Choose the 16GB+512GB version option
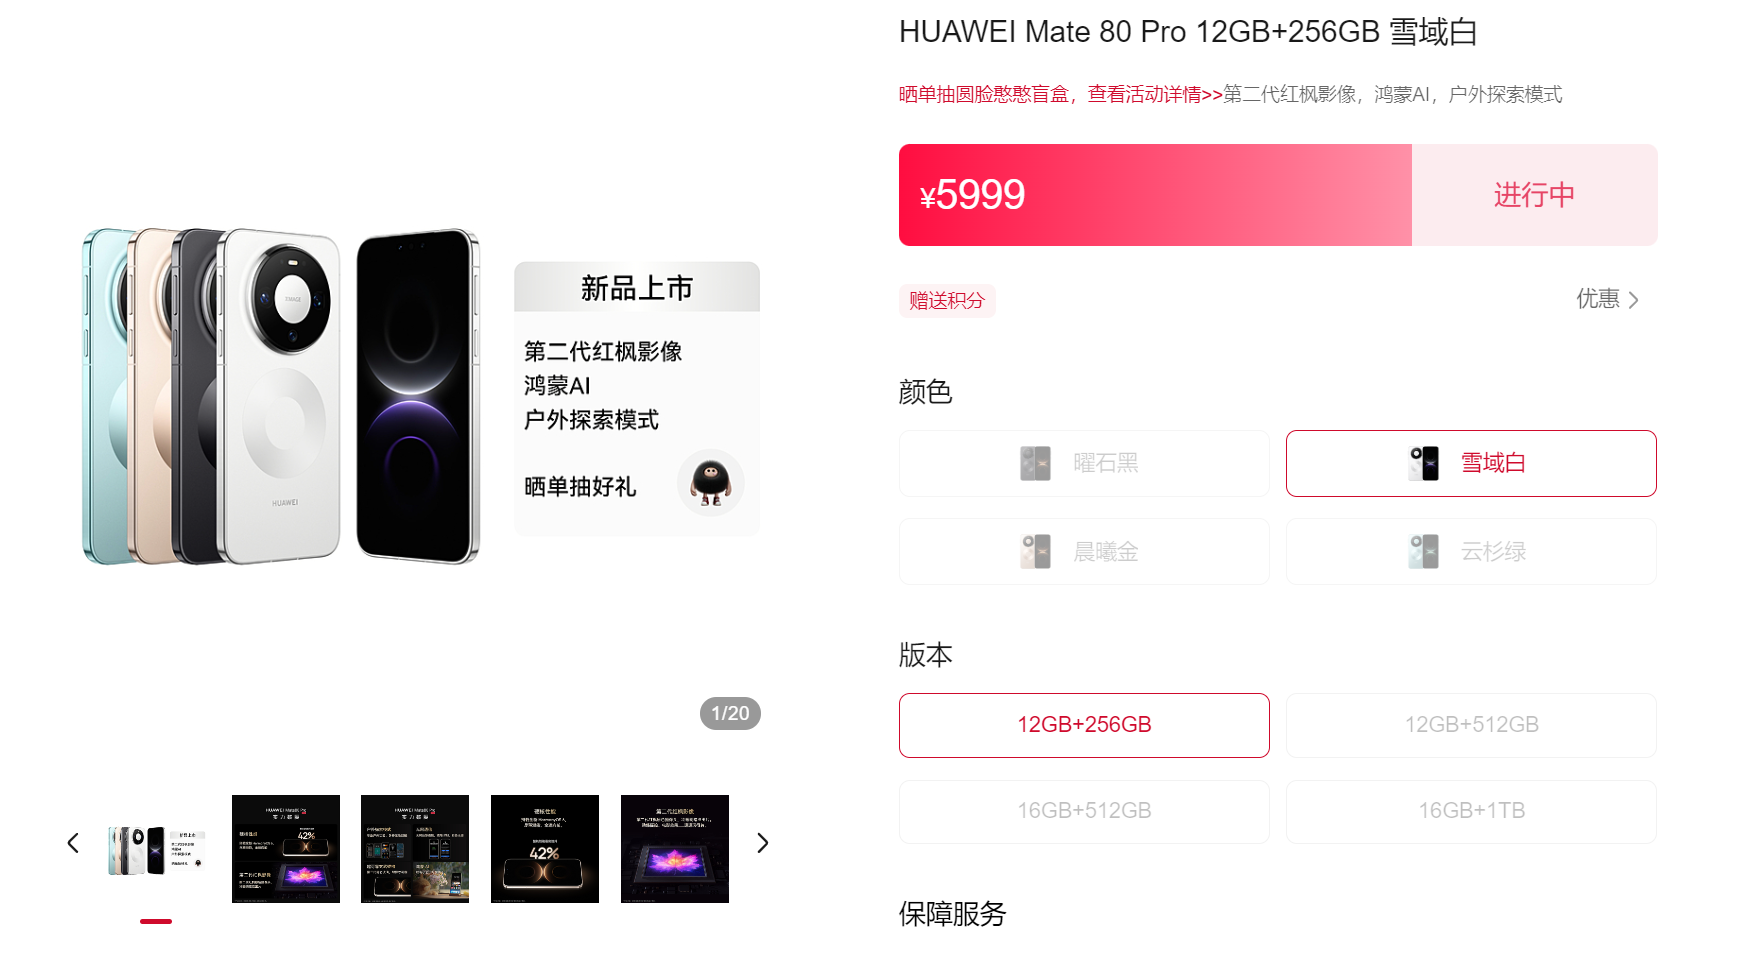 (1084, 811)
